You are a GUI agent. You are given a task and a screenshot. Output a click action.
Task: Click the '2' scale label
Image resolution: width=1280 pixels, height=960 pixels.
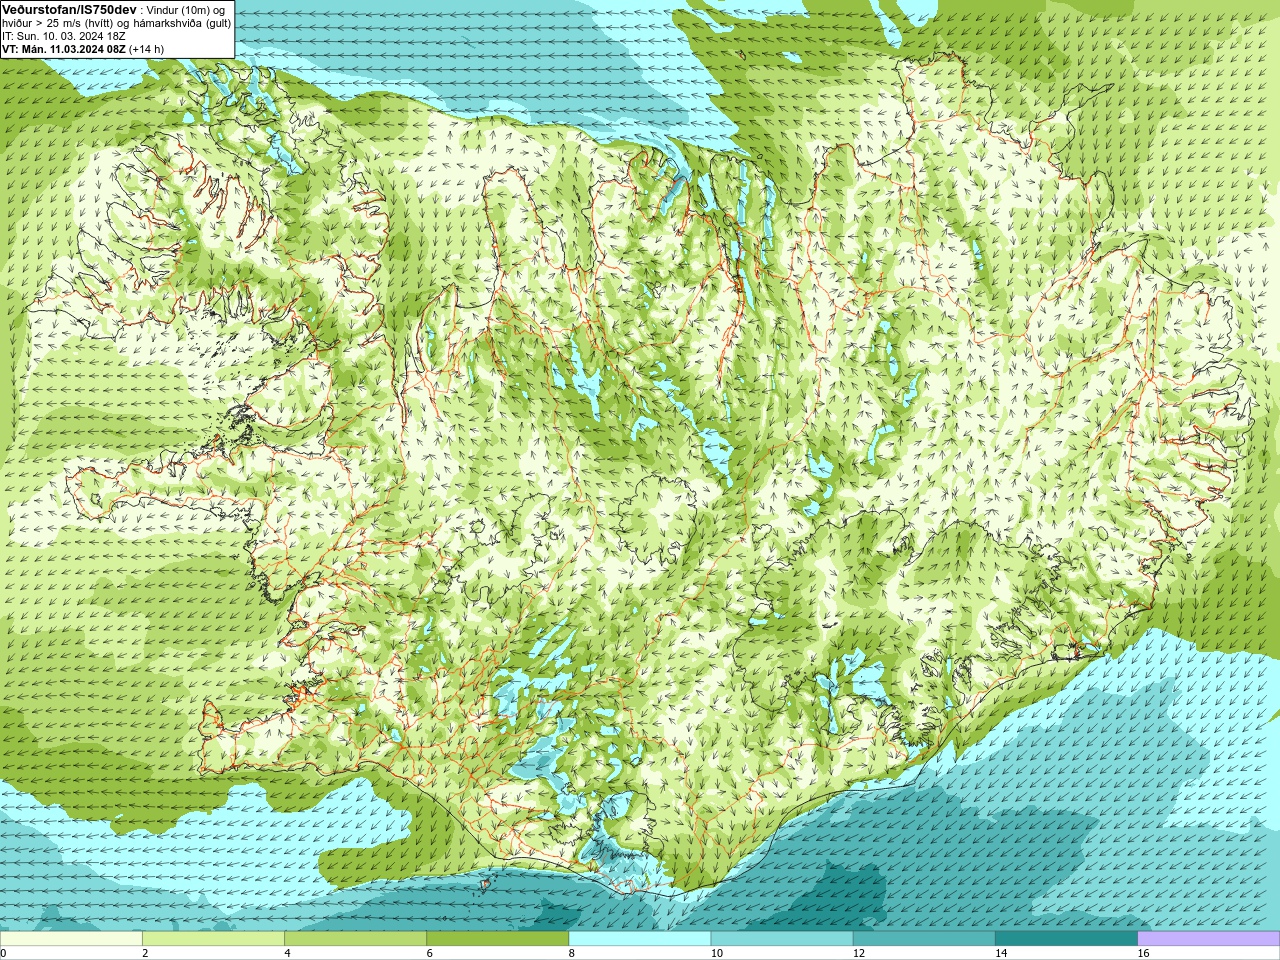(x=145, y=953)
